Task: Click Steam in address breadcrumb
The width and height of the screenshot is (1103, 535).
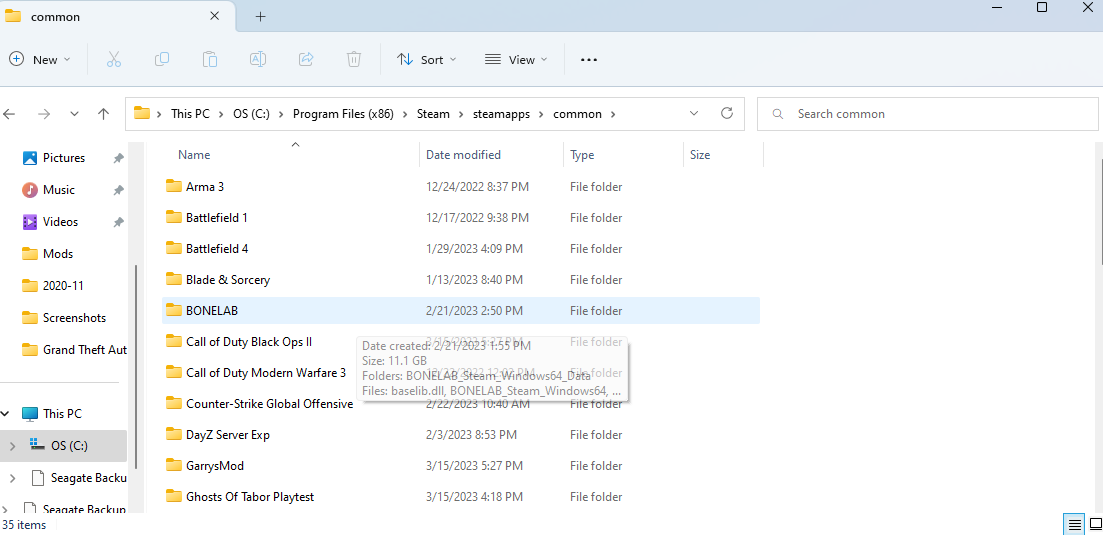Action: pos(433,114)
